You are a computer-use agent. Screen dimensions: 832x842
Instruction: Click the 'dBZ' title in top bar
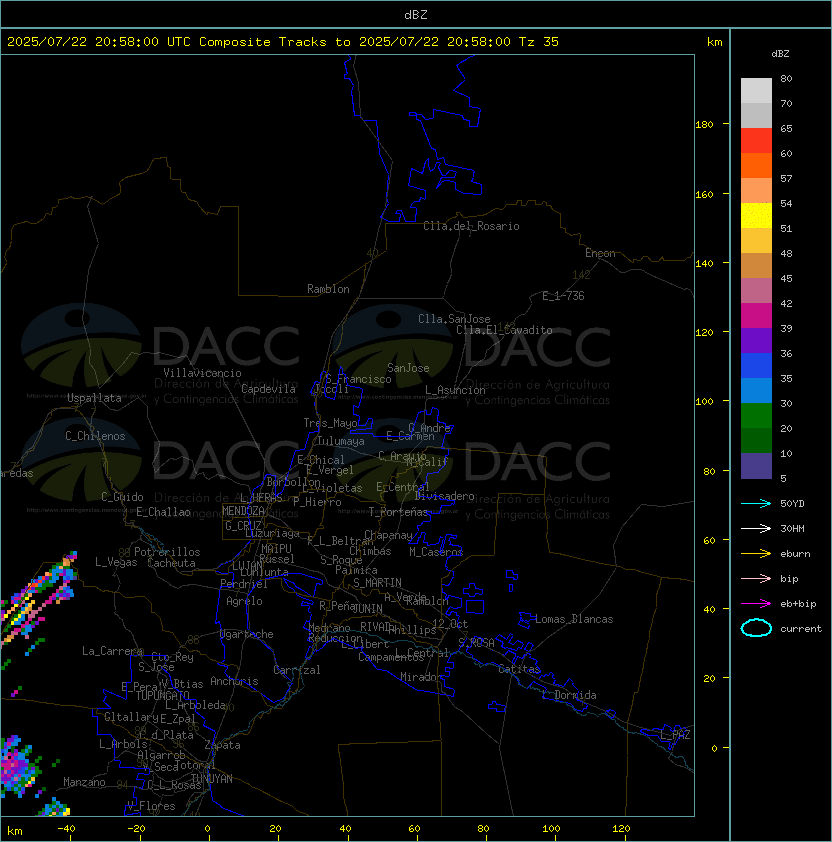click(x=416, y=14)
